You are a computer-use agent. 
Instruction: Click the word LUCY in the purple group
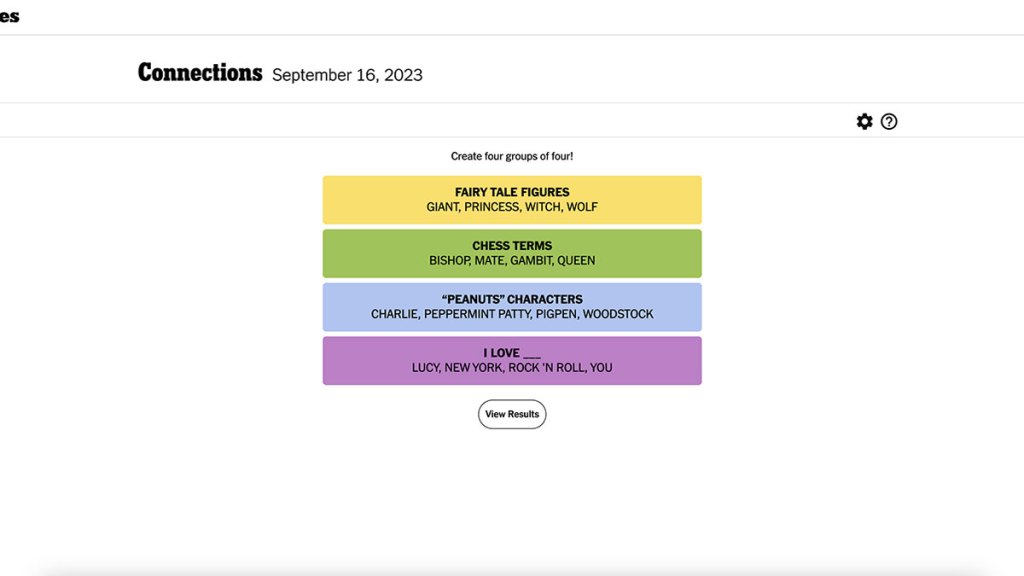click(x=425, y=368)
